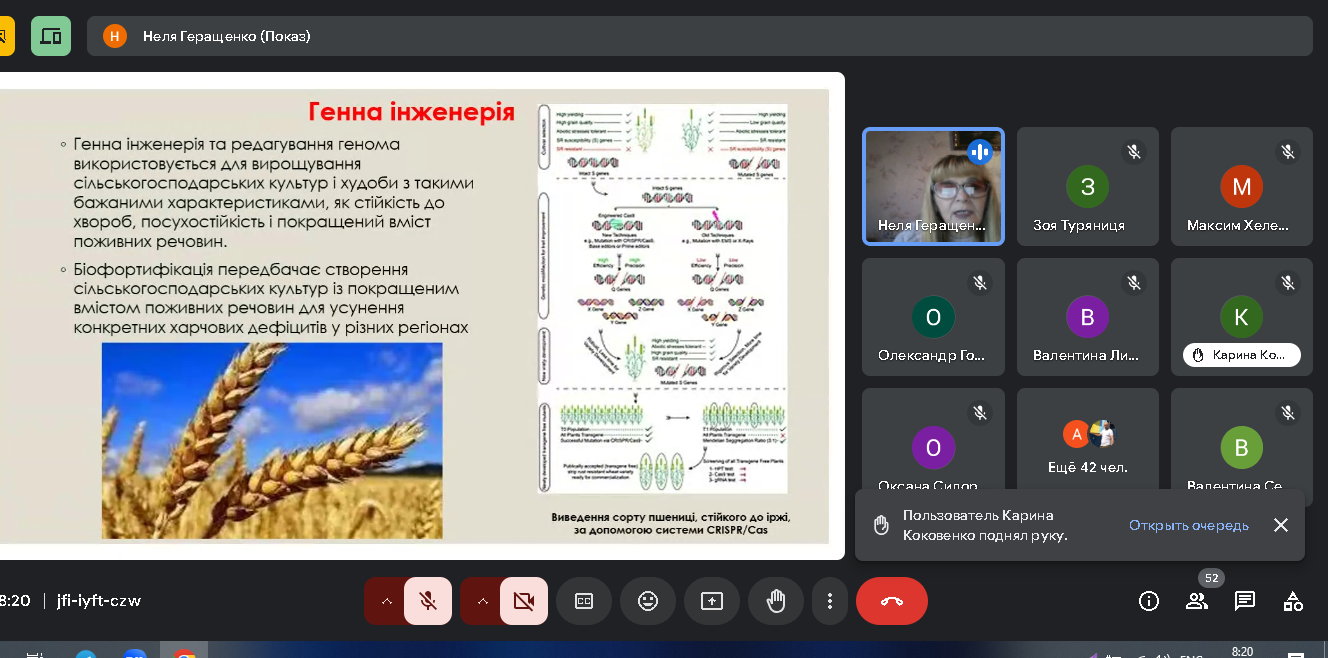
Task: Expand audio settings arrow beside microphone
Action: (x=386, y=601)
